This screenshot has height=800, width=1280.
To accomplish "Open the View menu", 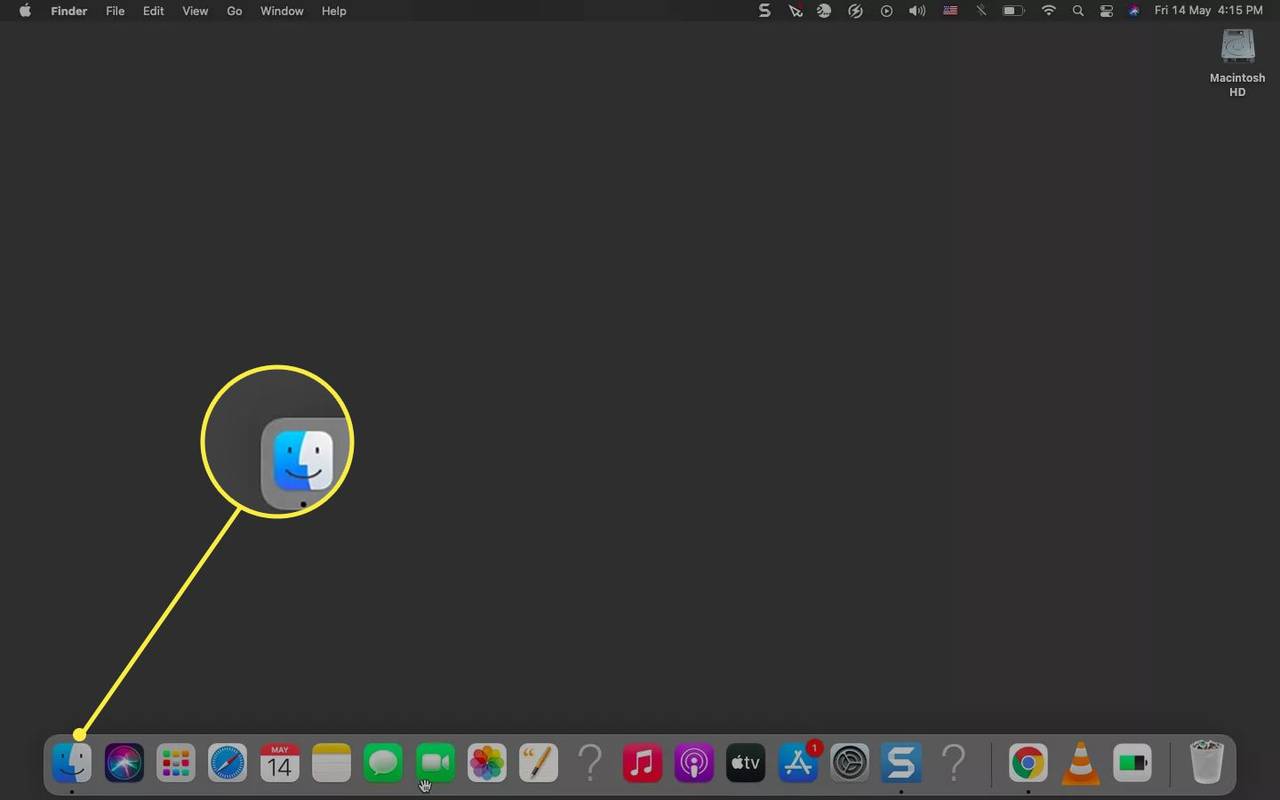I will click(x=195, y=11).
